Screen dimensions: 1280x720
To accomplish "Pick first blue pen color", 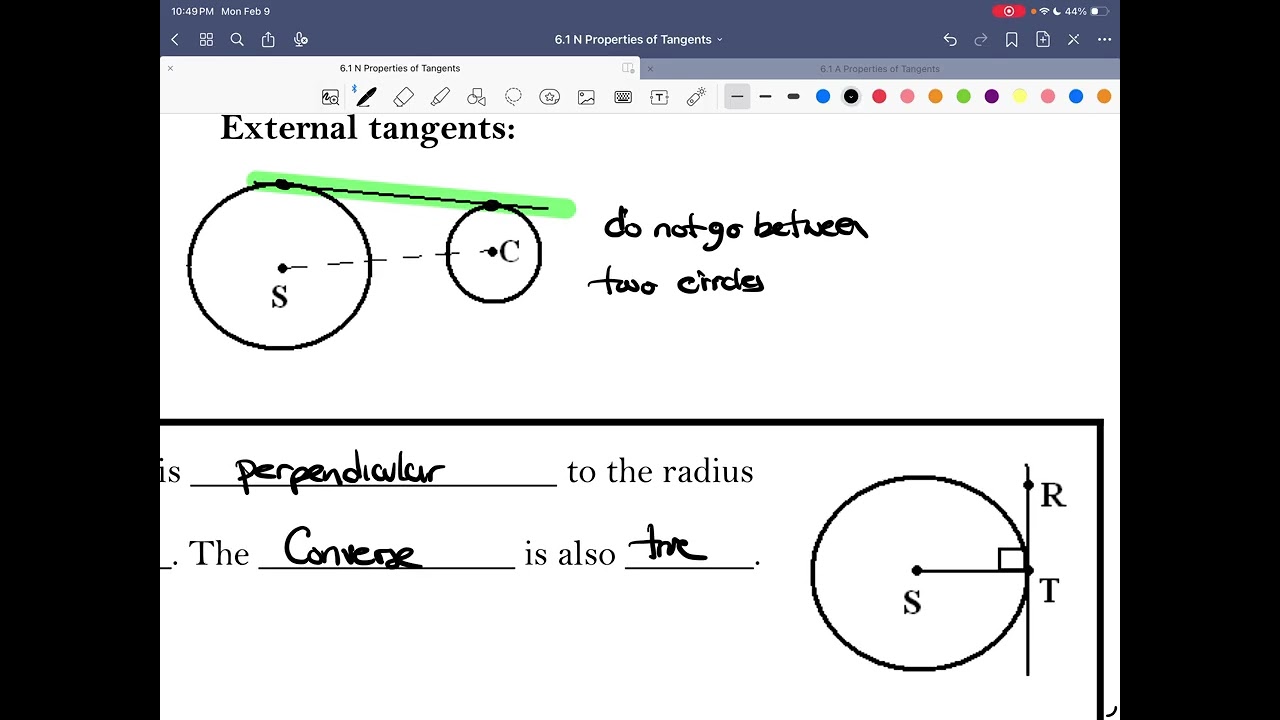I will pyautogui.click(x=823, y=97).
